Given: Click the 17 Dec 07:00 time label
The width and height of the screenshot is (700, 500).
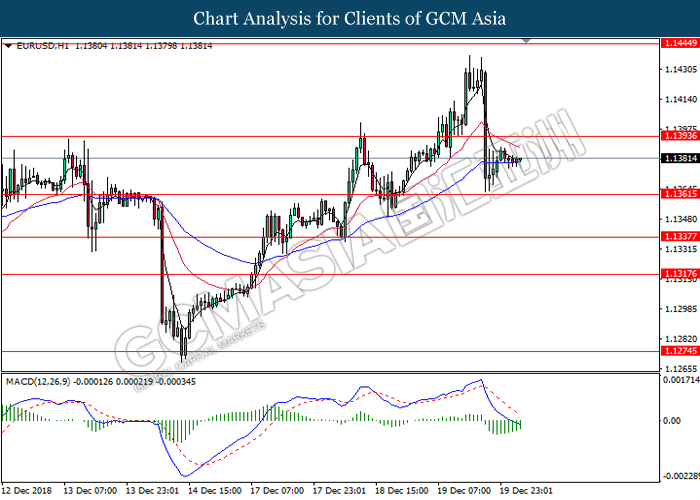Looking at the screenshot, I should (277, 491).
